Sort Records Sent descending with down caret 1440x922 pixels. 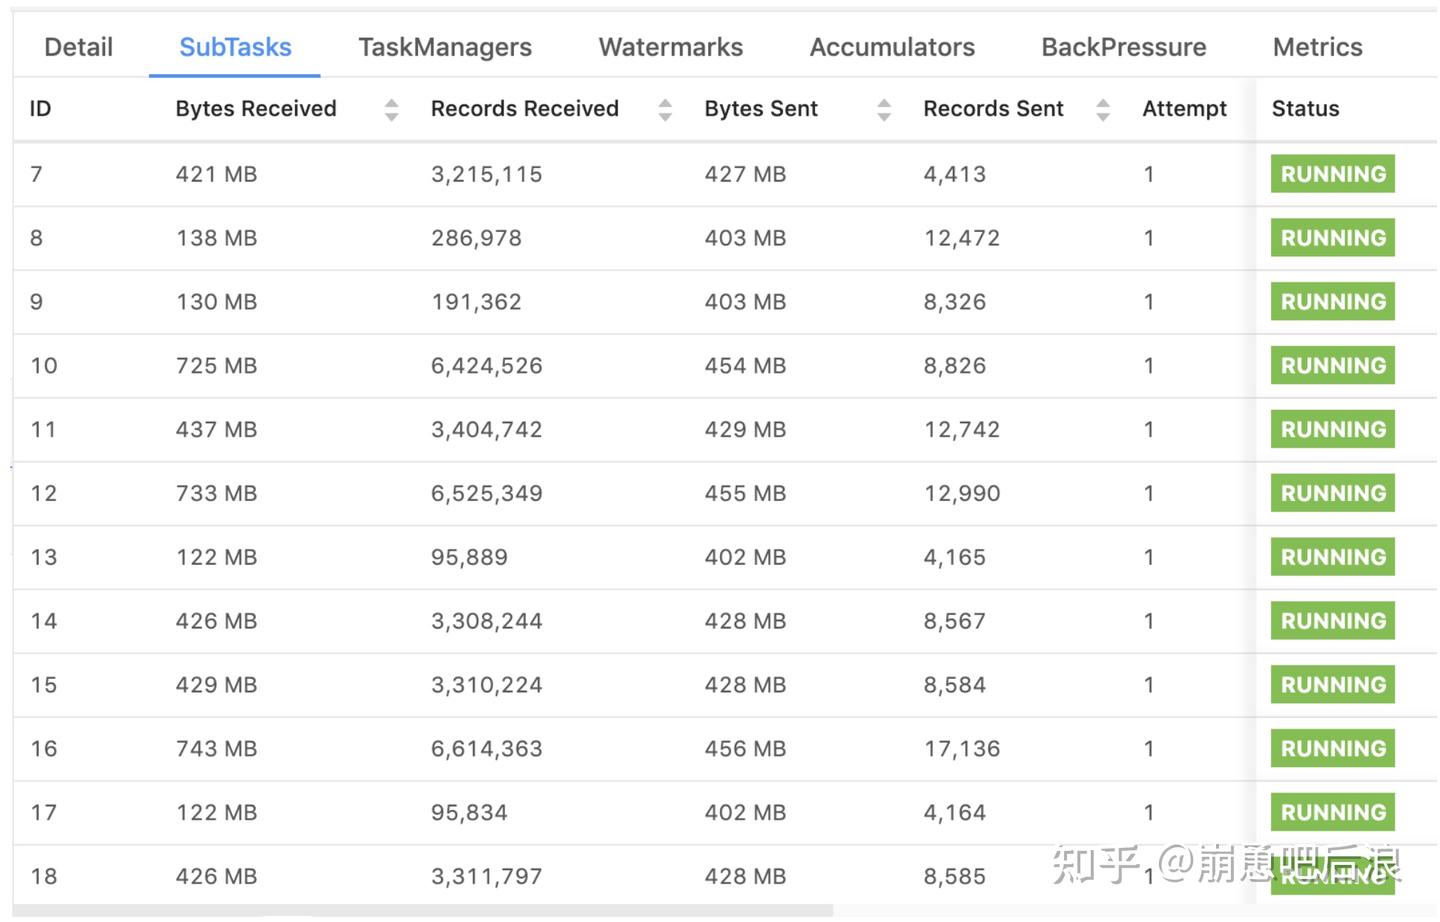(x=1103, y=115)
